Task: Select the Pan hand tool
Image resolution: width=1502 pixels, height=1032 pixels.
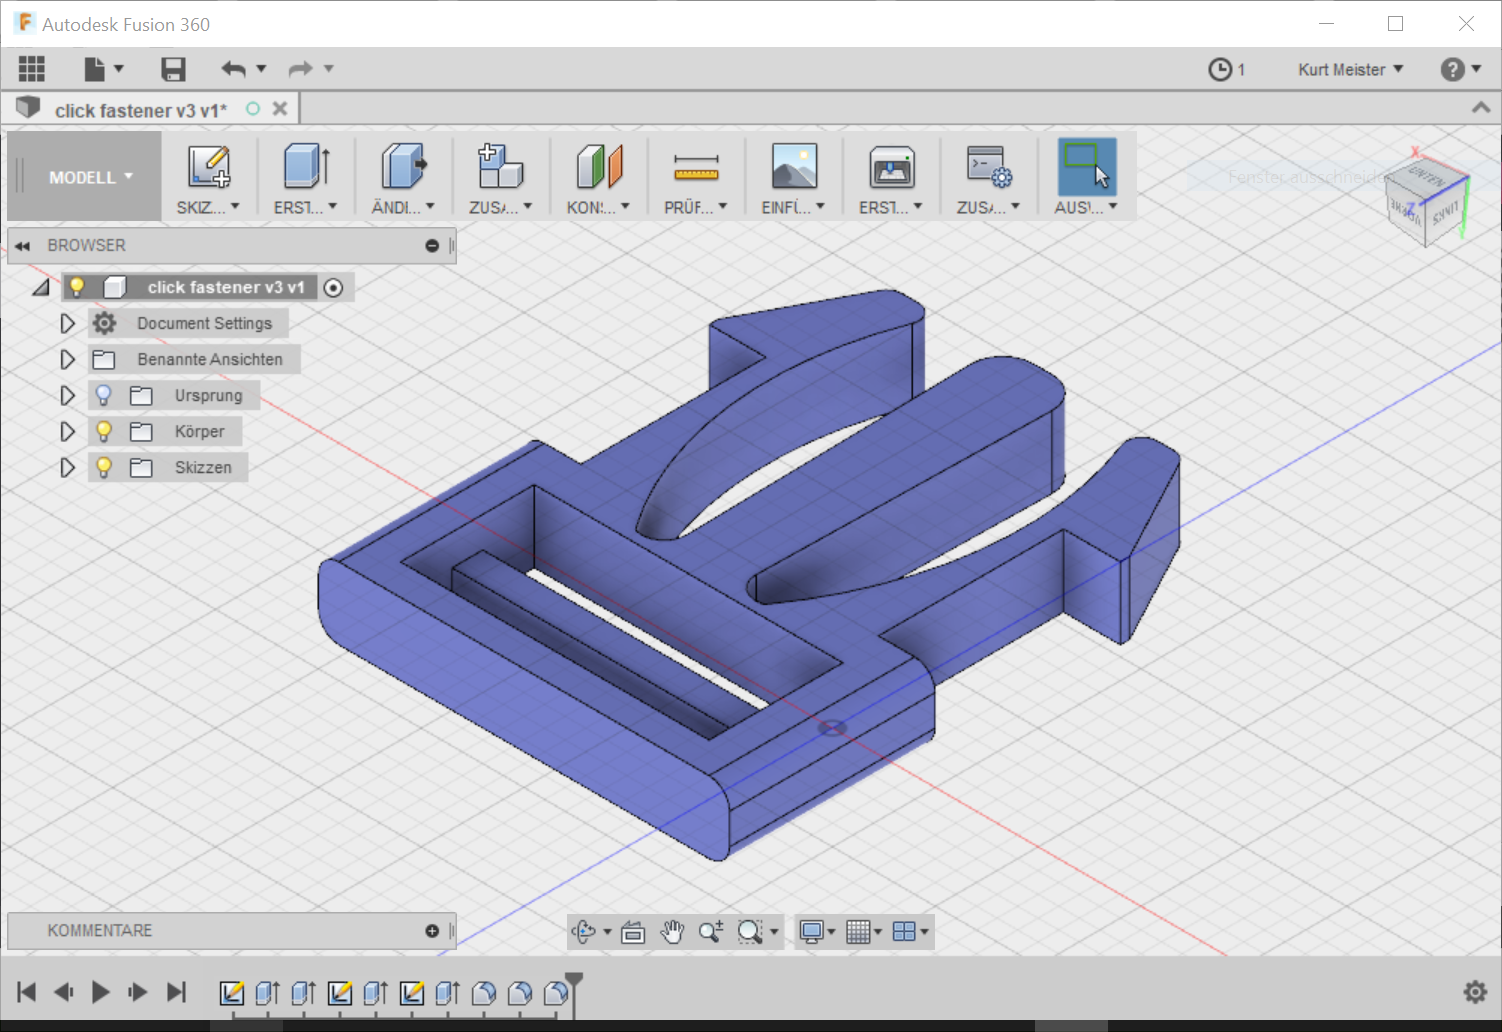Action: (x=672, y=932)
